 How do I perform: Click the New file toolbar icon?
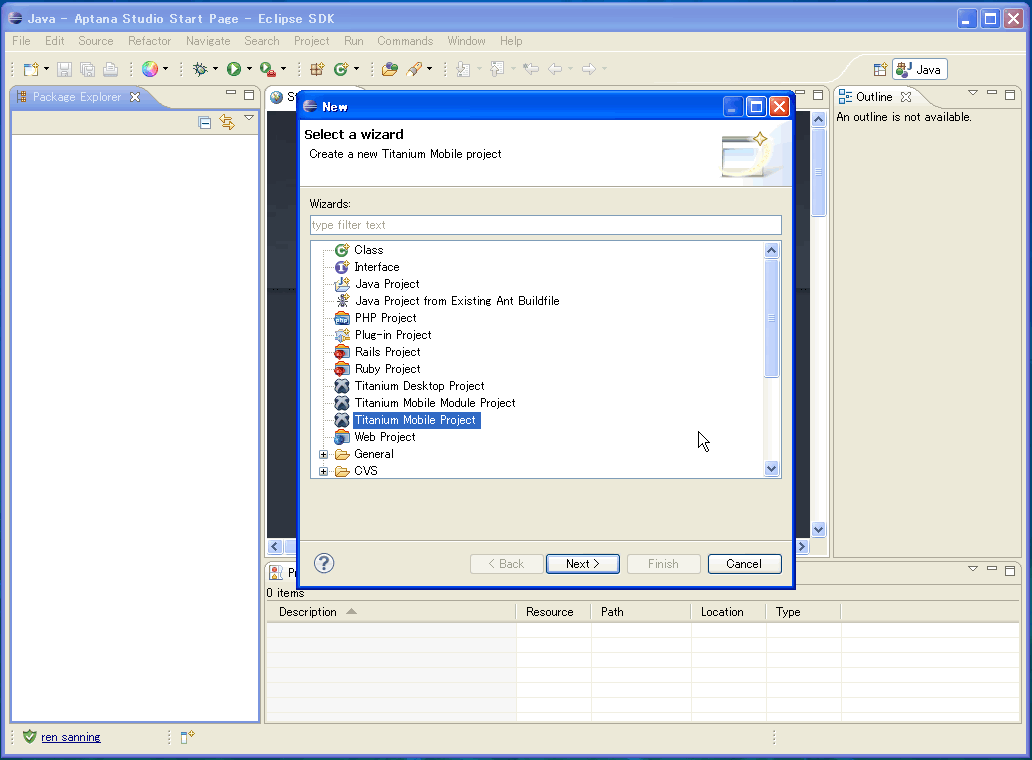[x=30, y=69]
